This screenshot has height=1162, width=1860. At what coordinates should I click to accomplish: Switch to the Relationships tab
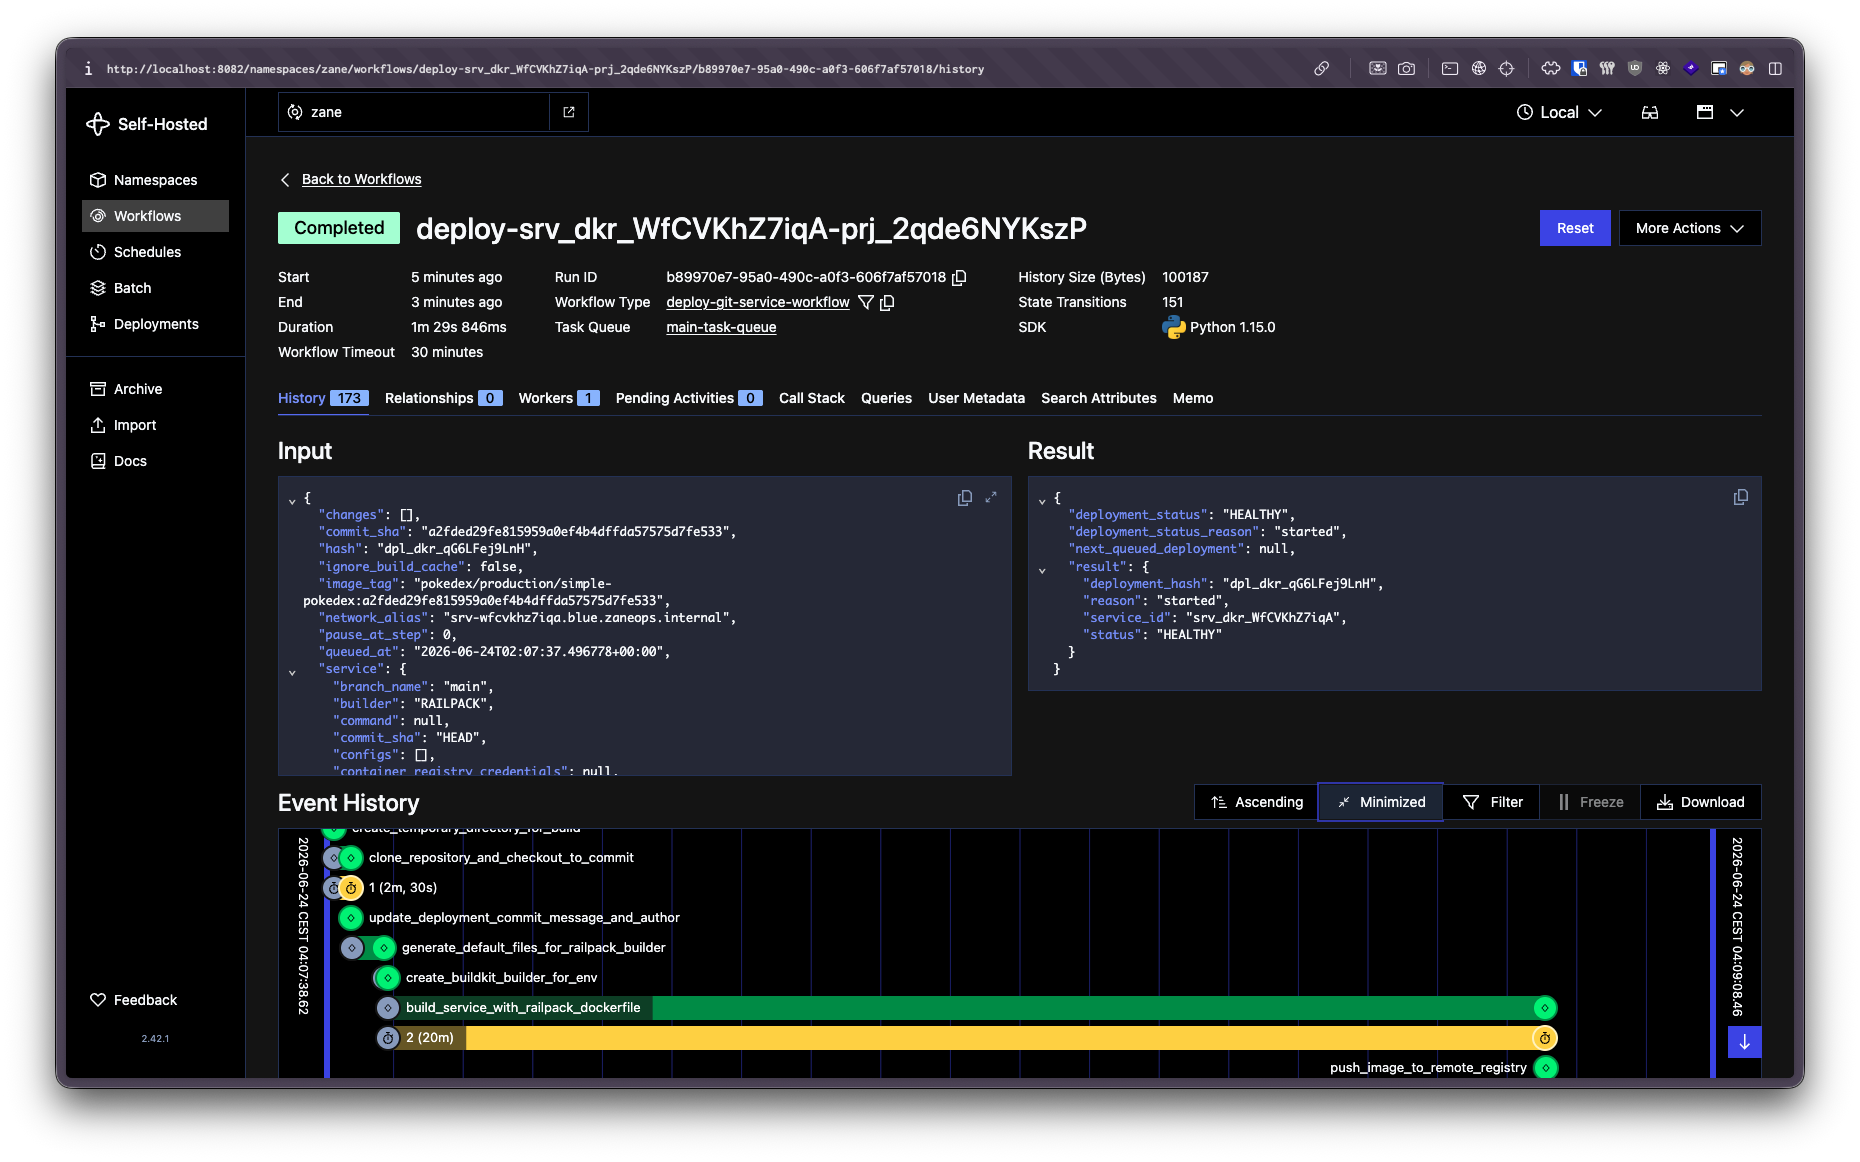[x=443, y=398]
